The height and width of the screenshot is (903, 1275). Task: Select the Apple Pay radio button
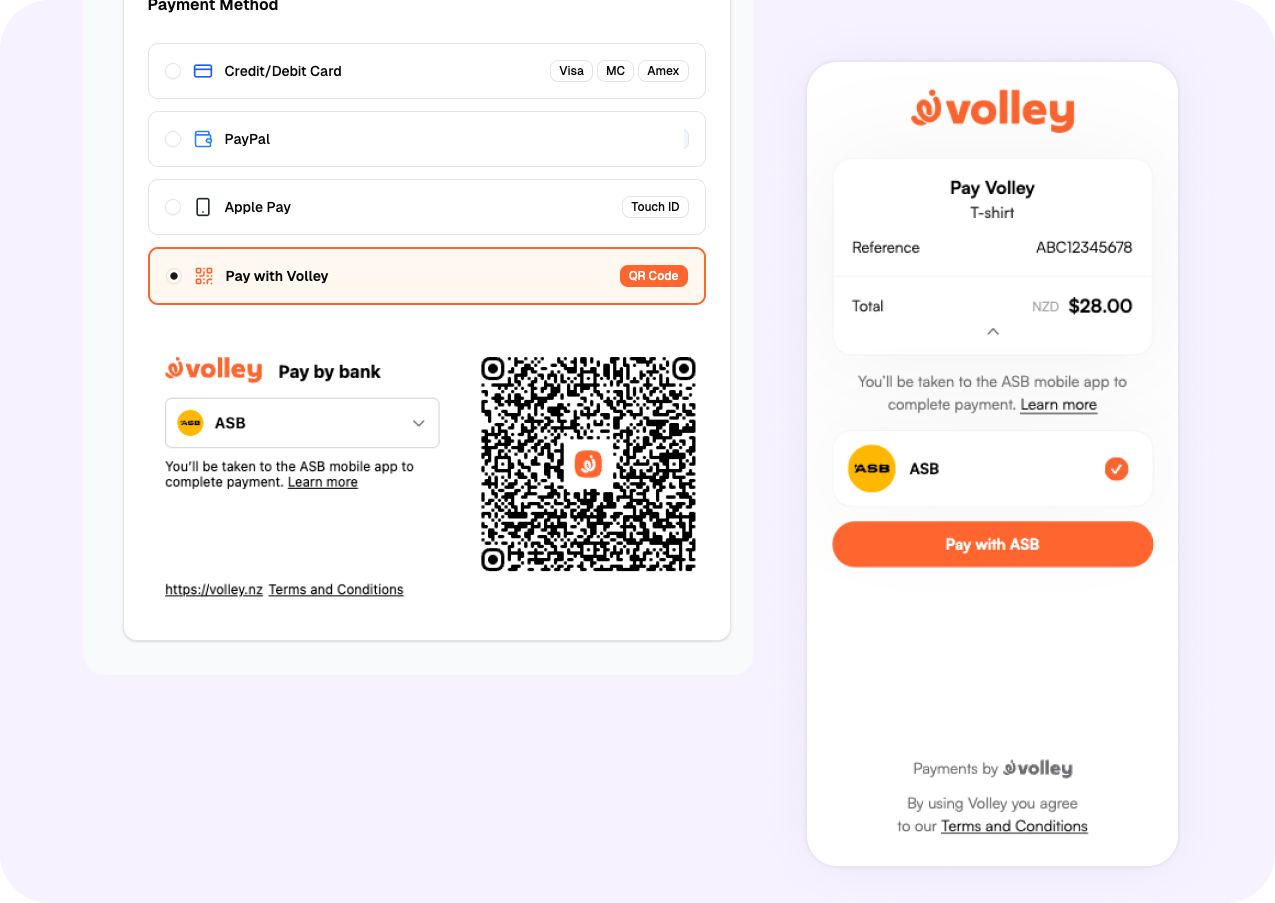(173, 207)
